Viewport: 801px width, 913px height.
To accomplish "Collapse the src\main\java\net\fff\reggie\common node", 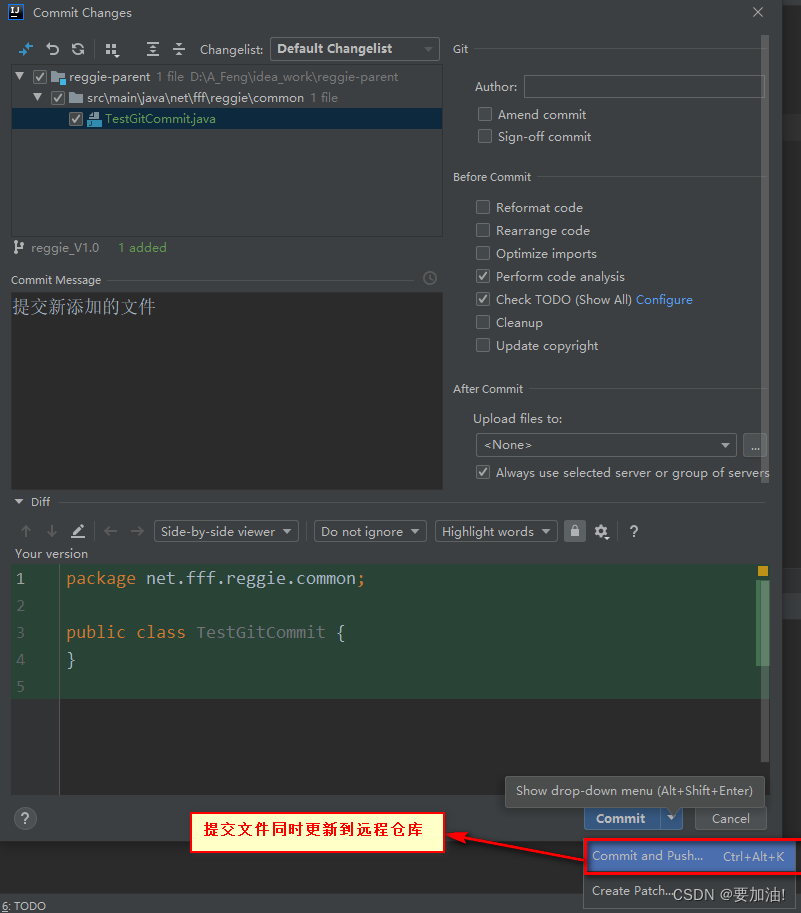I will 38,97.
